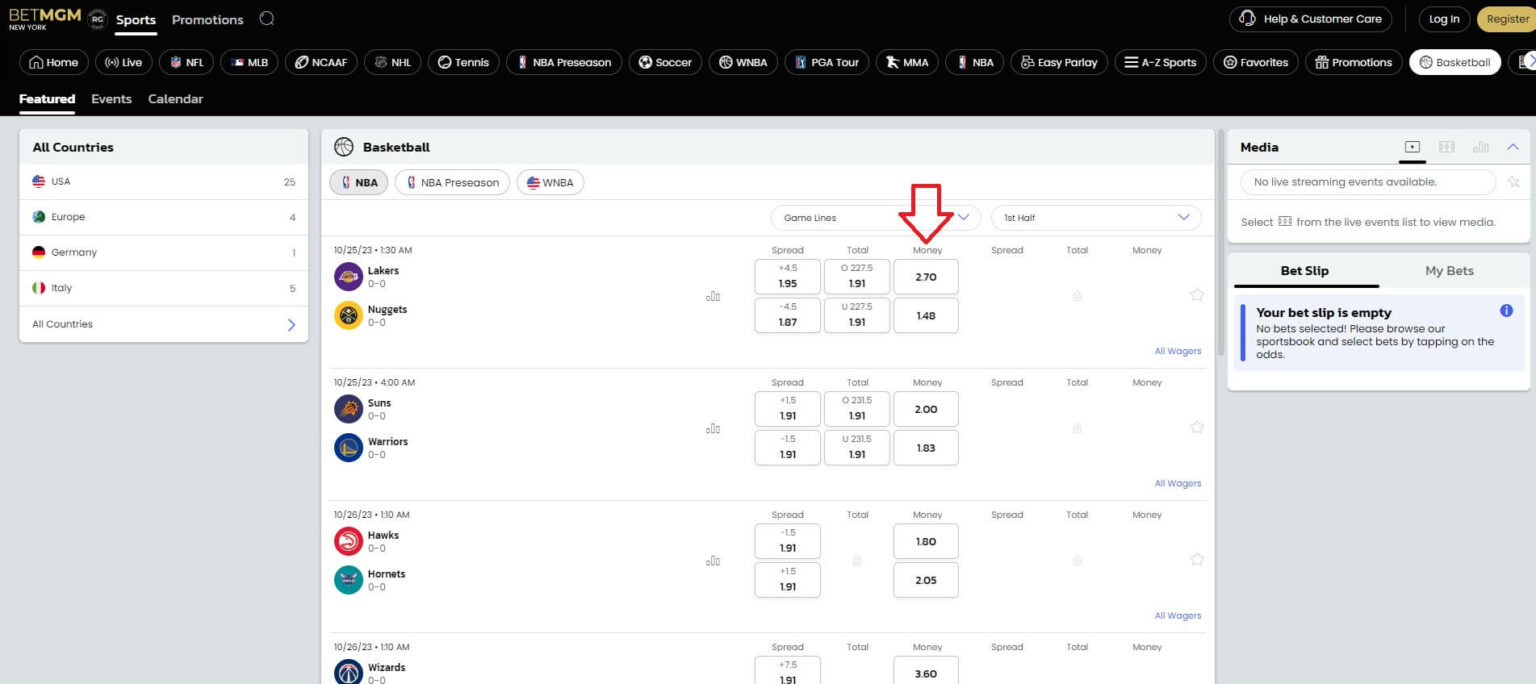
Task: Select Basketball pill in sports bar
Action: [x=1455, y=62]
